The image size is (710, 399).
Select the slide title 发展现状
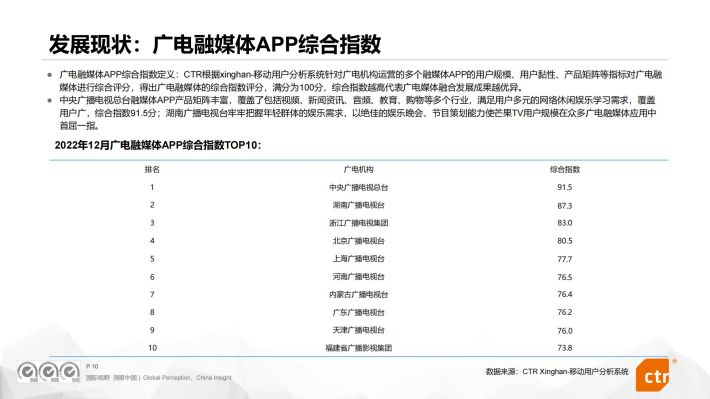pos(90,44)
